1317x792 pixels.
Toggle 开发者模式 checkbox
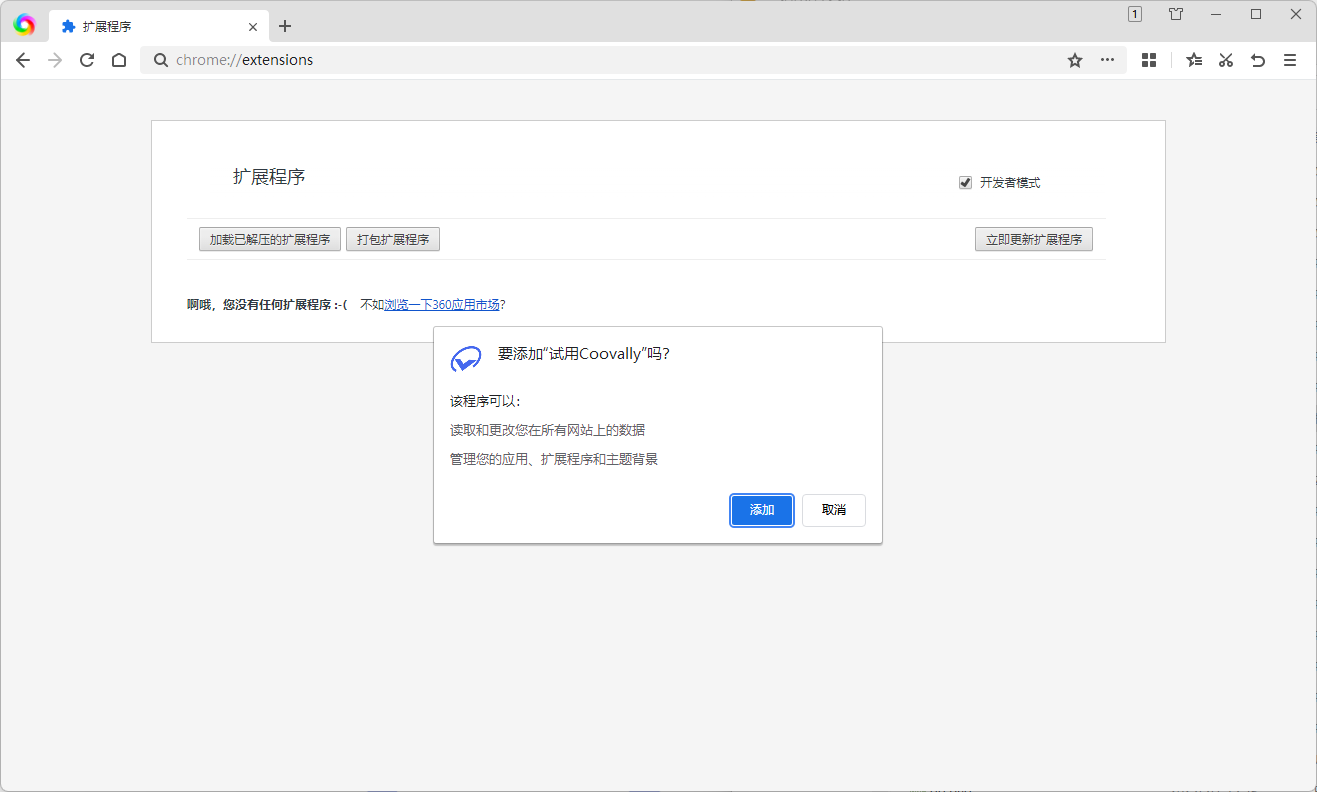coord(965,183)
